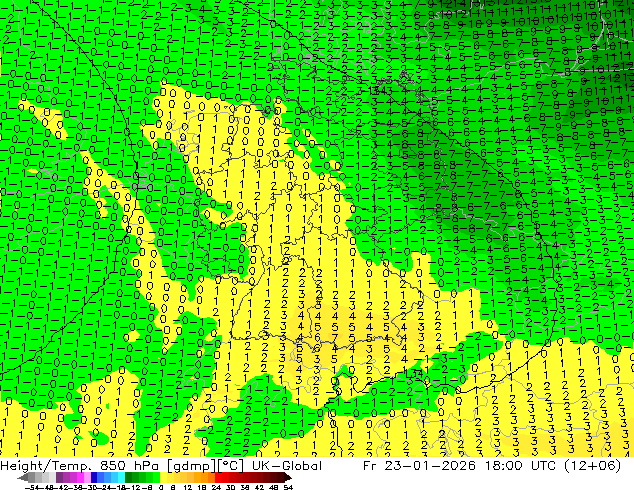Click the "UTC" timezone label
Image resolution: width=634 pixels, height=490 pixels.
click(544, 466)
